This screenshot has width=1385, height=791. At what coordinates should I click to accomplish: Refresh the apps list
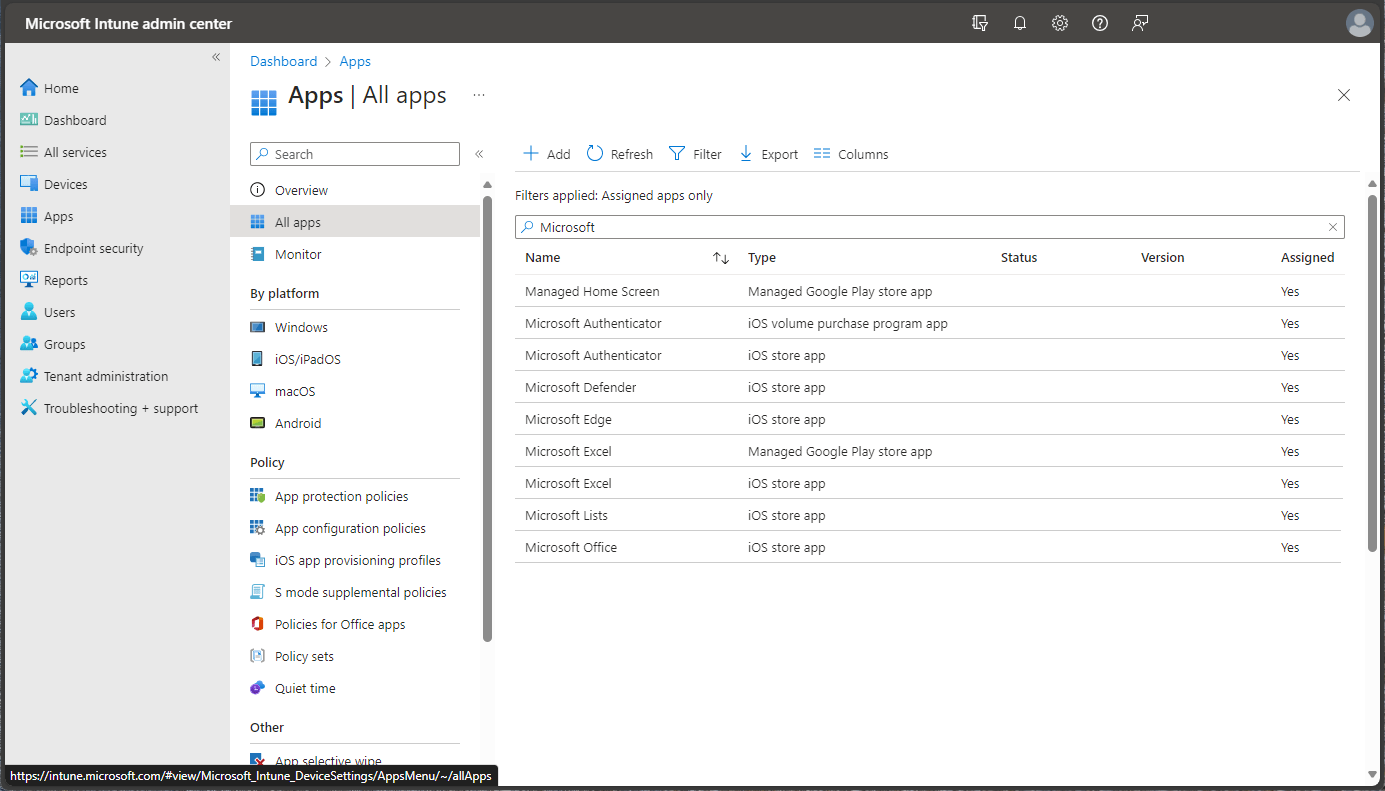[x=619, y=153]
